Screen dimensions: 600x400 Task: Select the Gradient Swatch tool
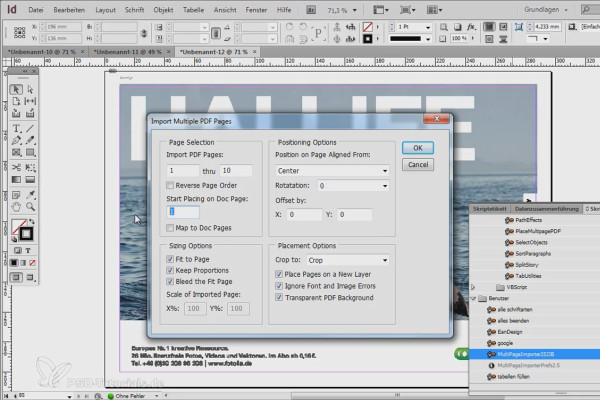pyautogui.click(x=16, y=180)
